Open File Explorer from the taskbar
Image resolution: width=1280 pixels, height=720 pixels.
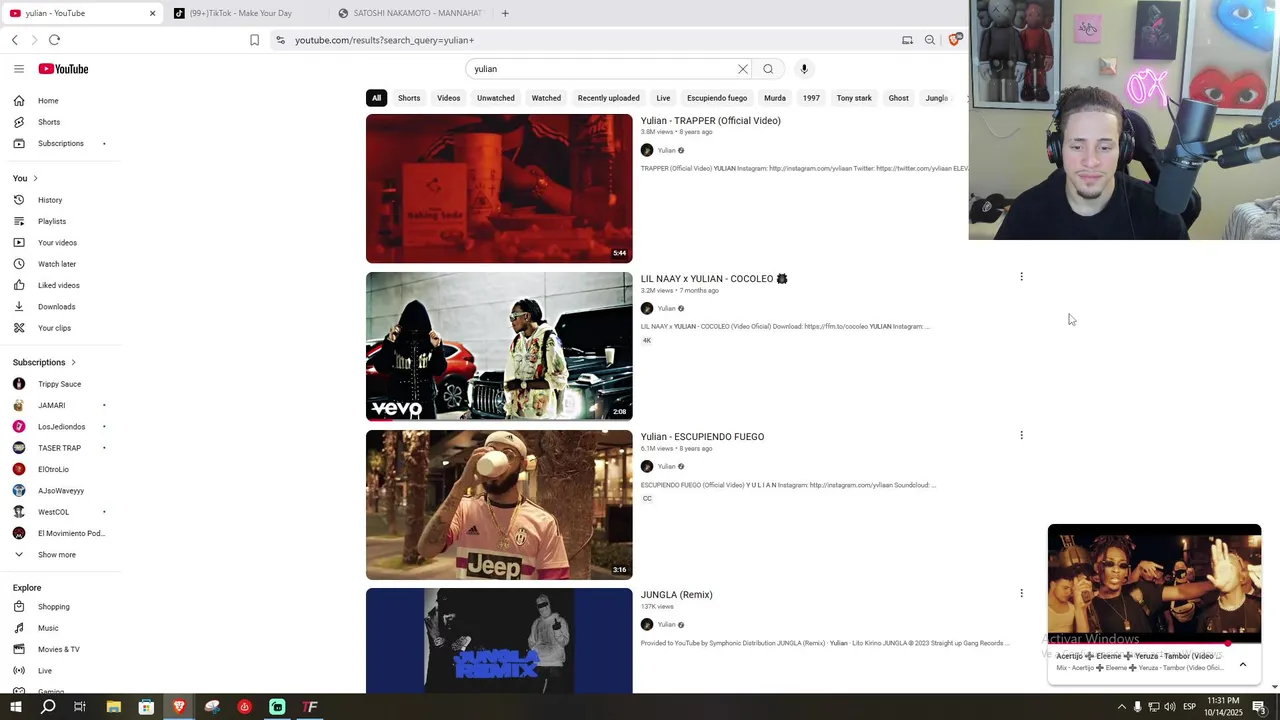tap(113, 707)
